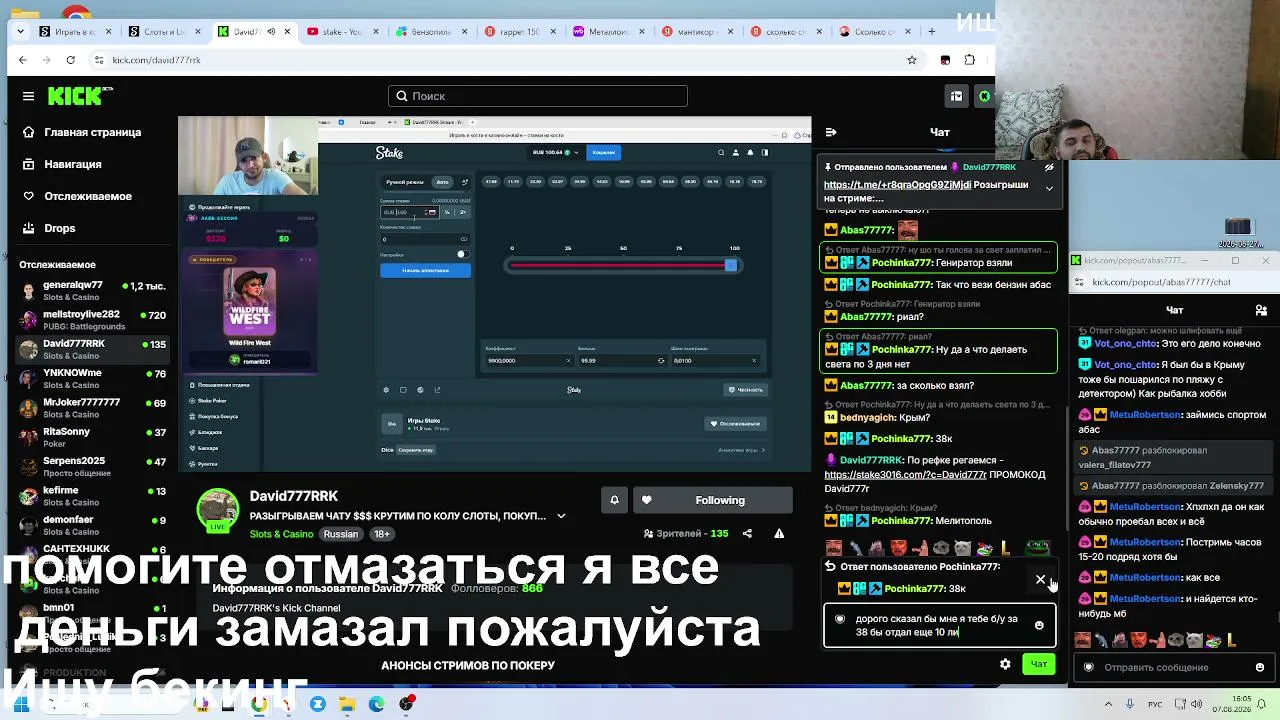Open the stake3016.com referral link in chat

(x=905, y=475)
